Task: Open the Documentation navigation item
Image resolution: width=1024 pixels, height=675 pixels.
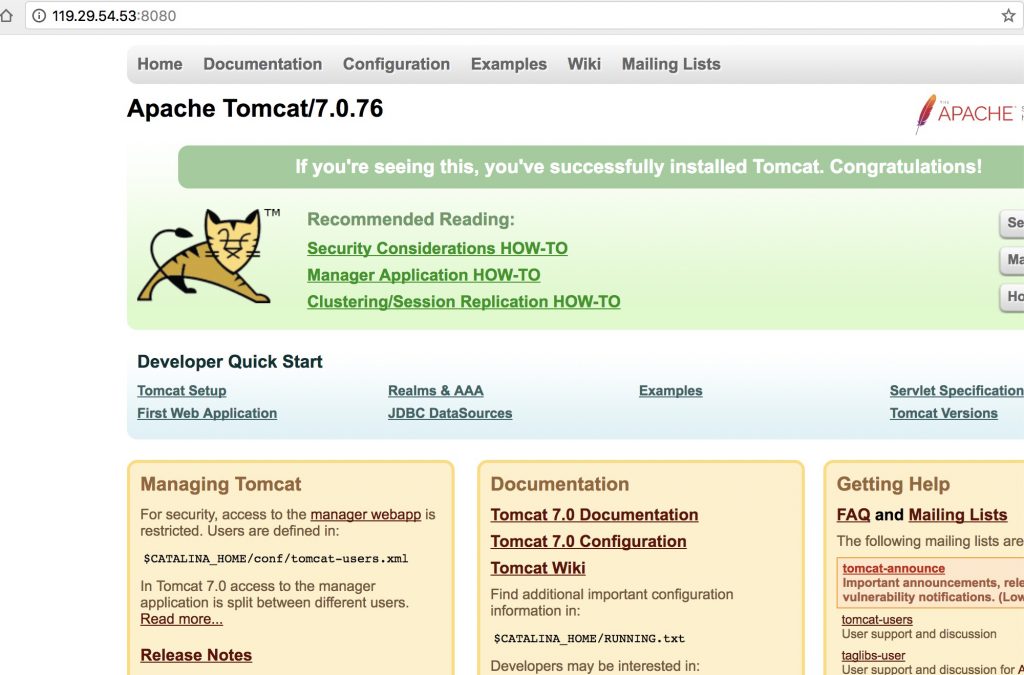Action: (x=262, y=64)
